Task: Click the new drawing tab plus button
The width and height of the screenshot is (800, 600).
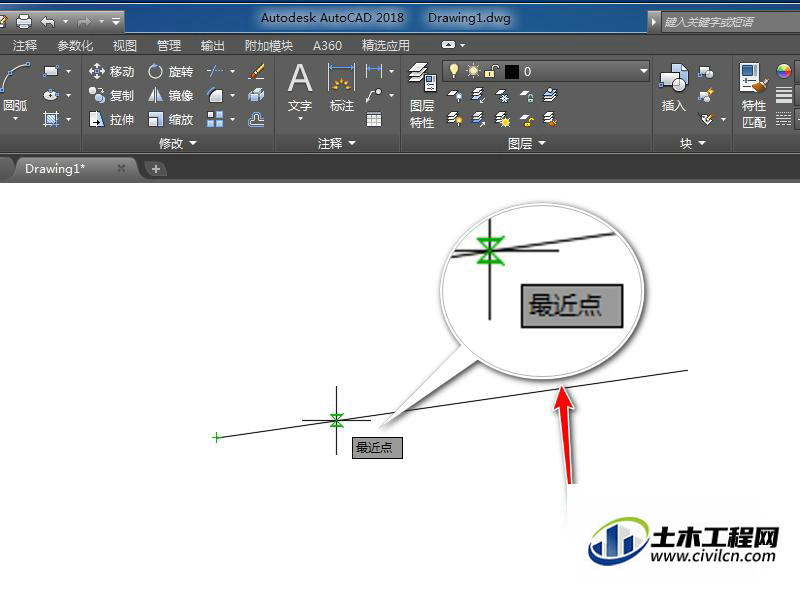Action: coord(156,169)
